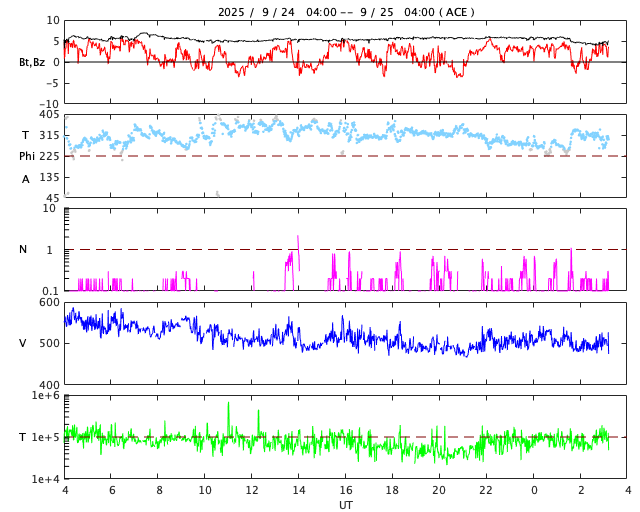Screen dimensions: 640x512
Task: Click the tall green temperature spike near 11 UT
Action: point(228,405)
